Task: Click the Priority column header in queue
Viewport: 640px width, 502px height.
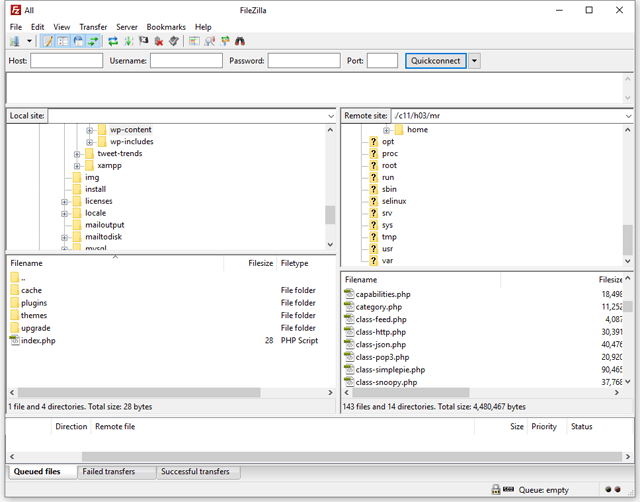Action: tap(547, 426)
